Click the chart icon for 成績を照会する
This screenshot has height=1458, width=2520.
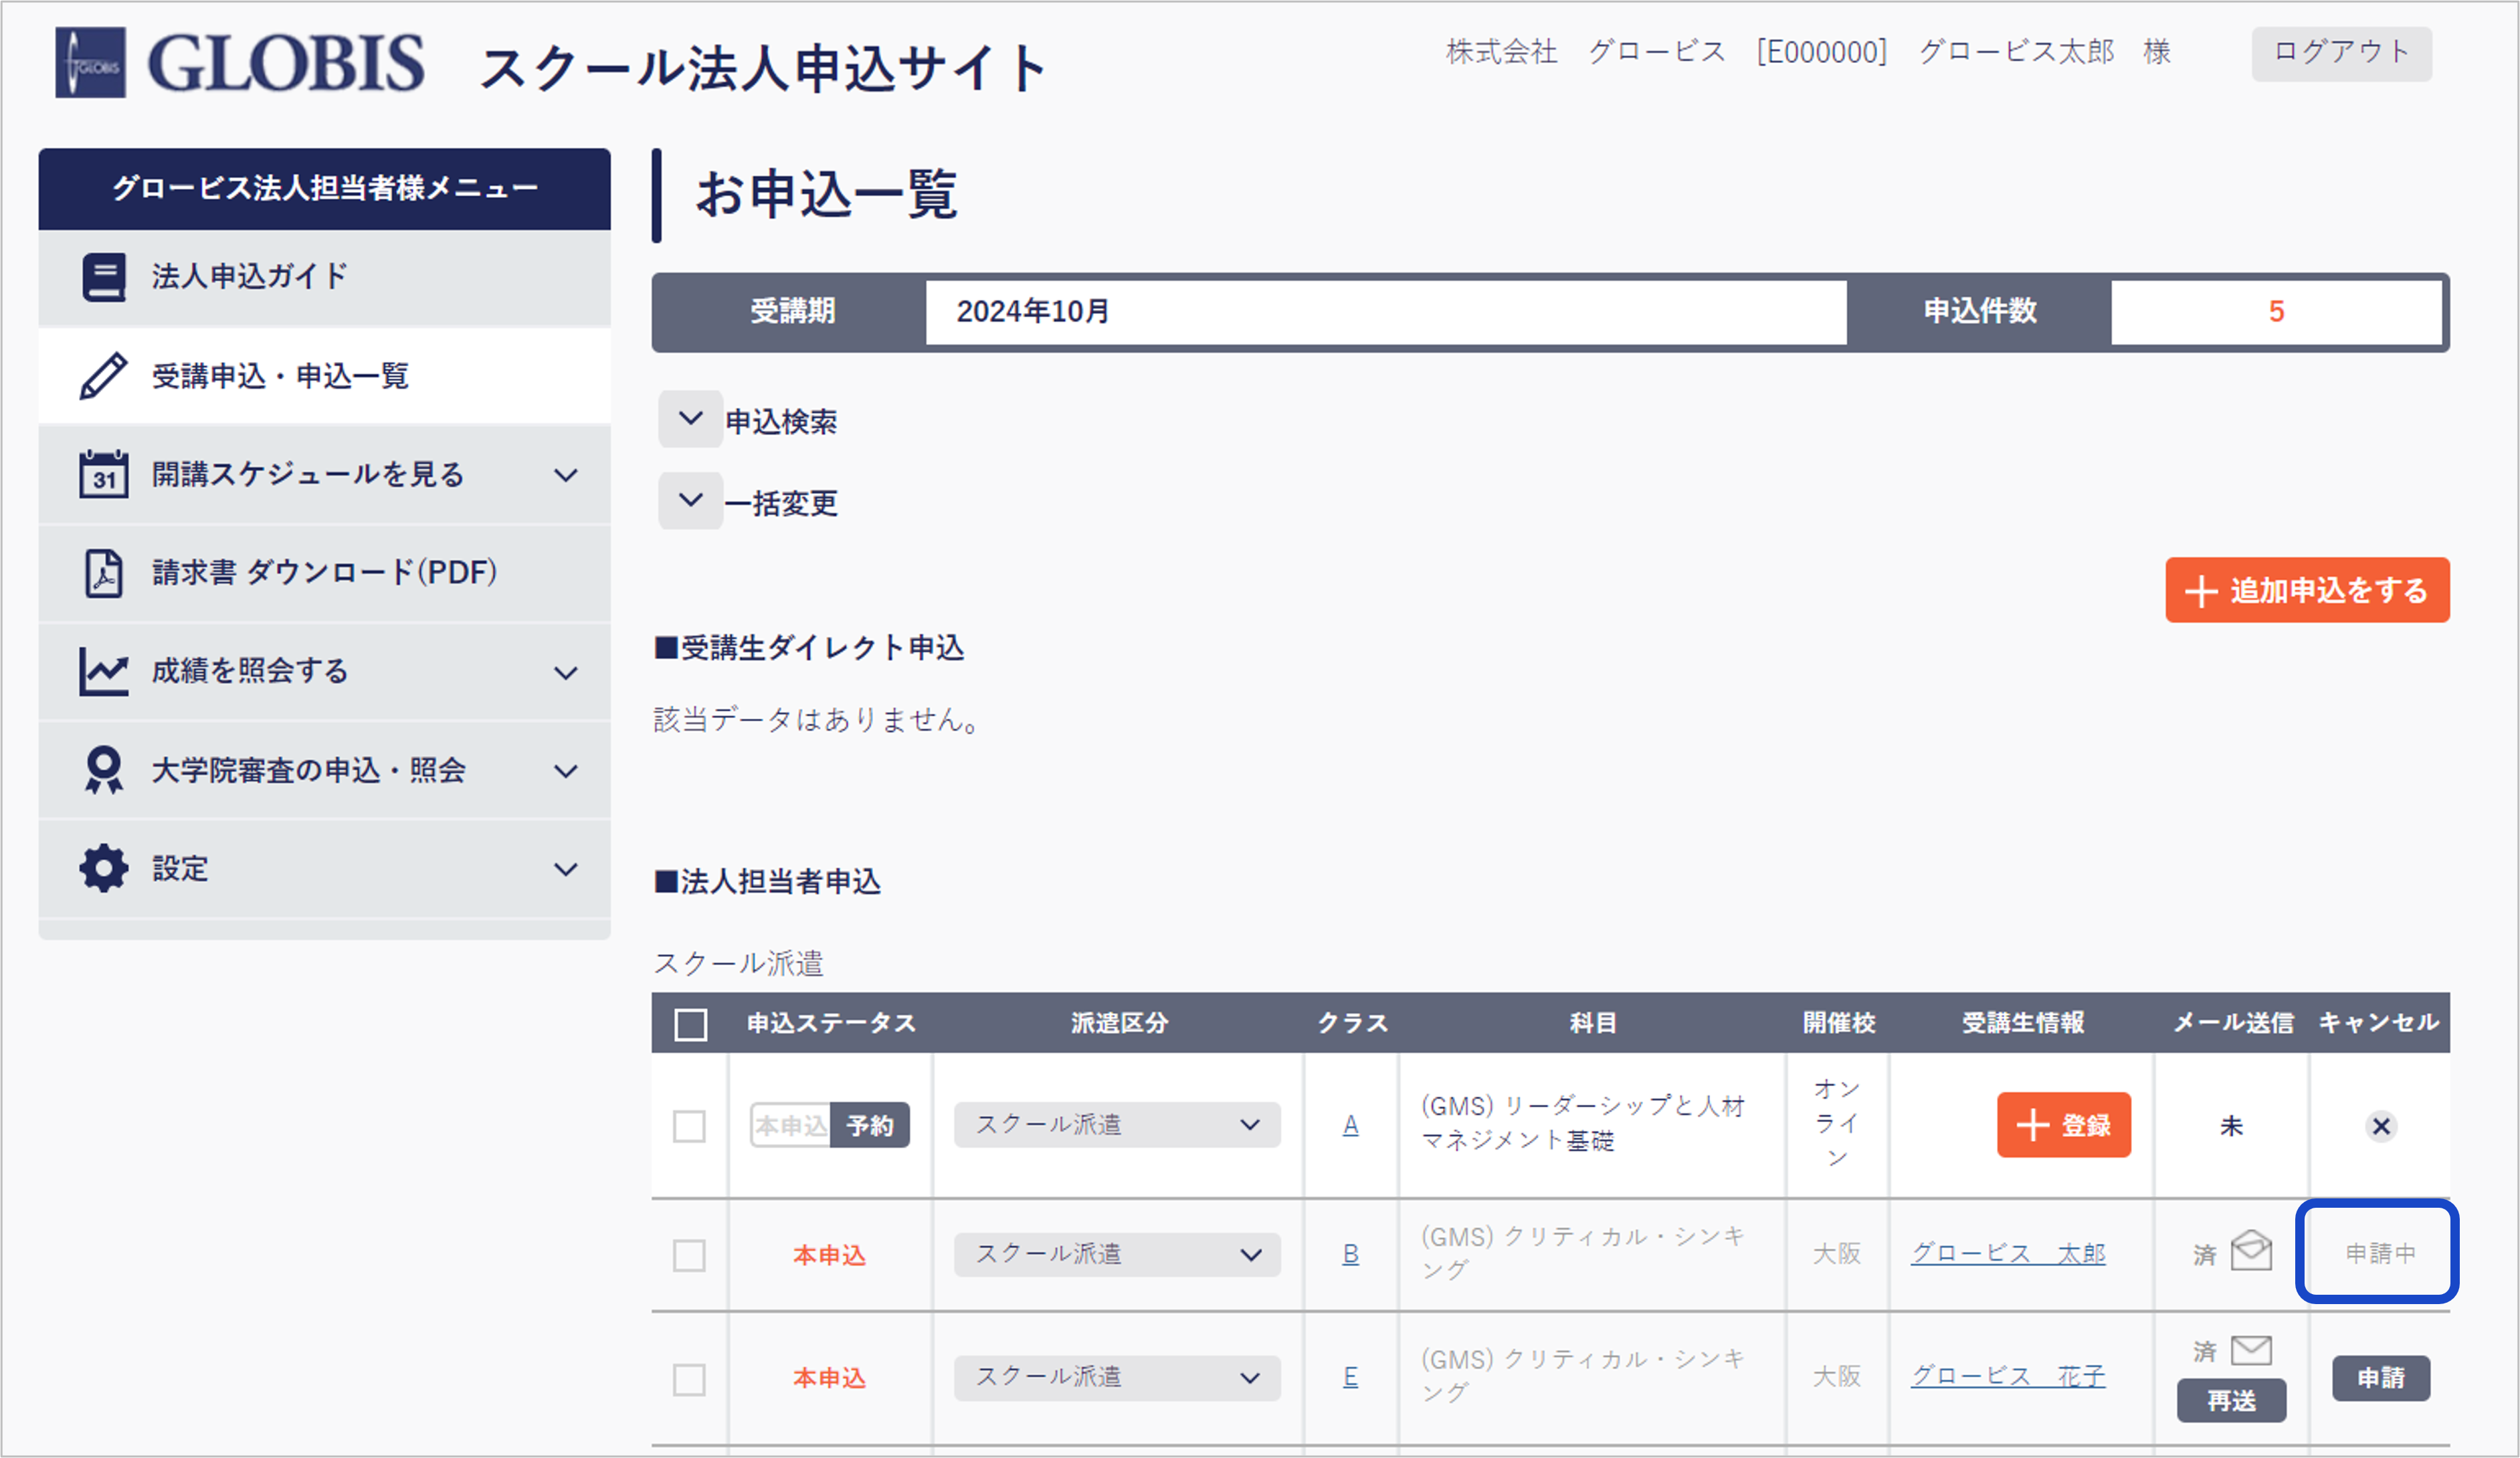(104, 671)
